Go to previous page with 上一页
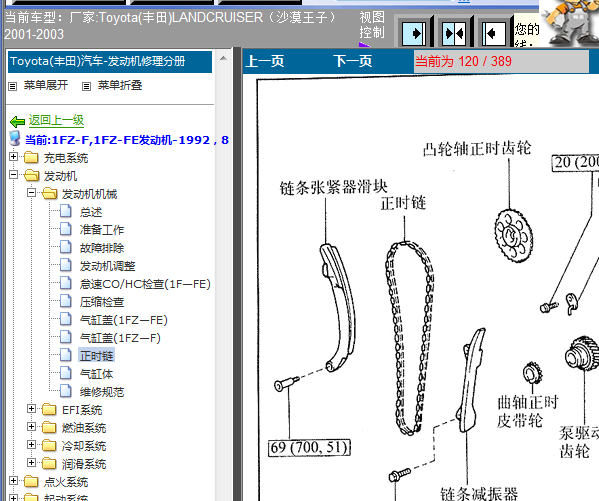Screen dimensions: 599x501 click(265, 62)
